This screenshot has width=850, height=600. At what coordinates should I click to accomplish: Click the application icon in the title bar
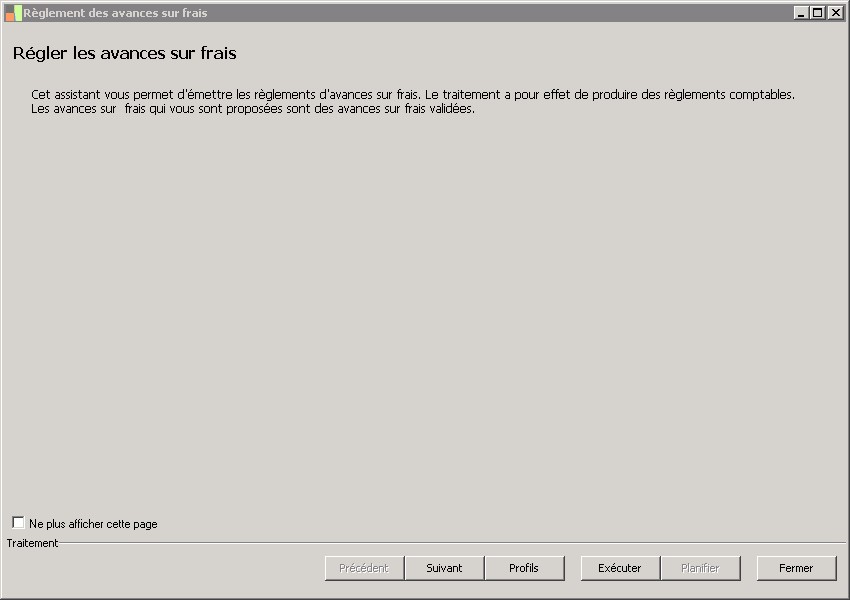tap(13, 13)
